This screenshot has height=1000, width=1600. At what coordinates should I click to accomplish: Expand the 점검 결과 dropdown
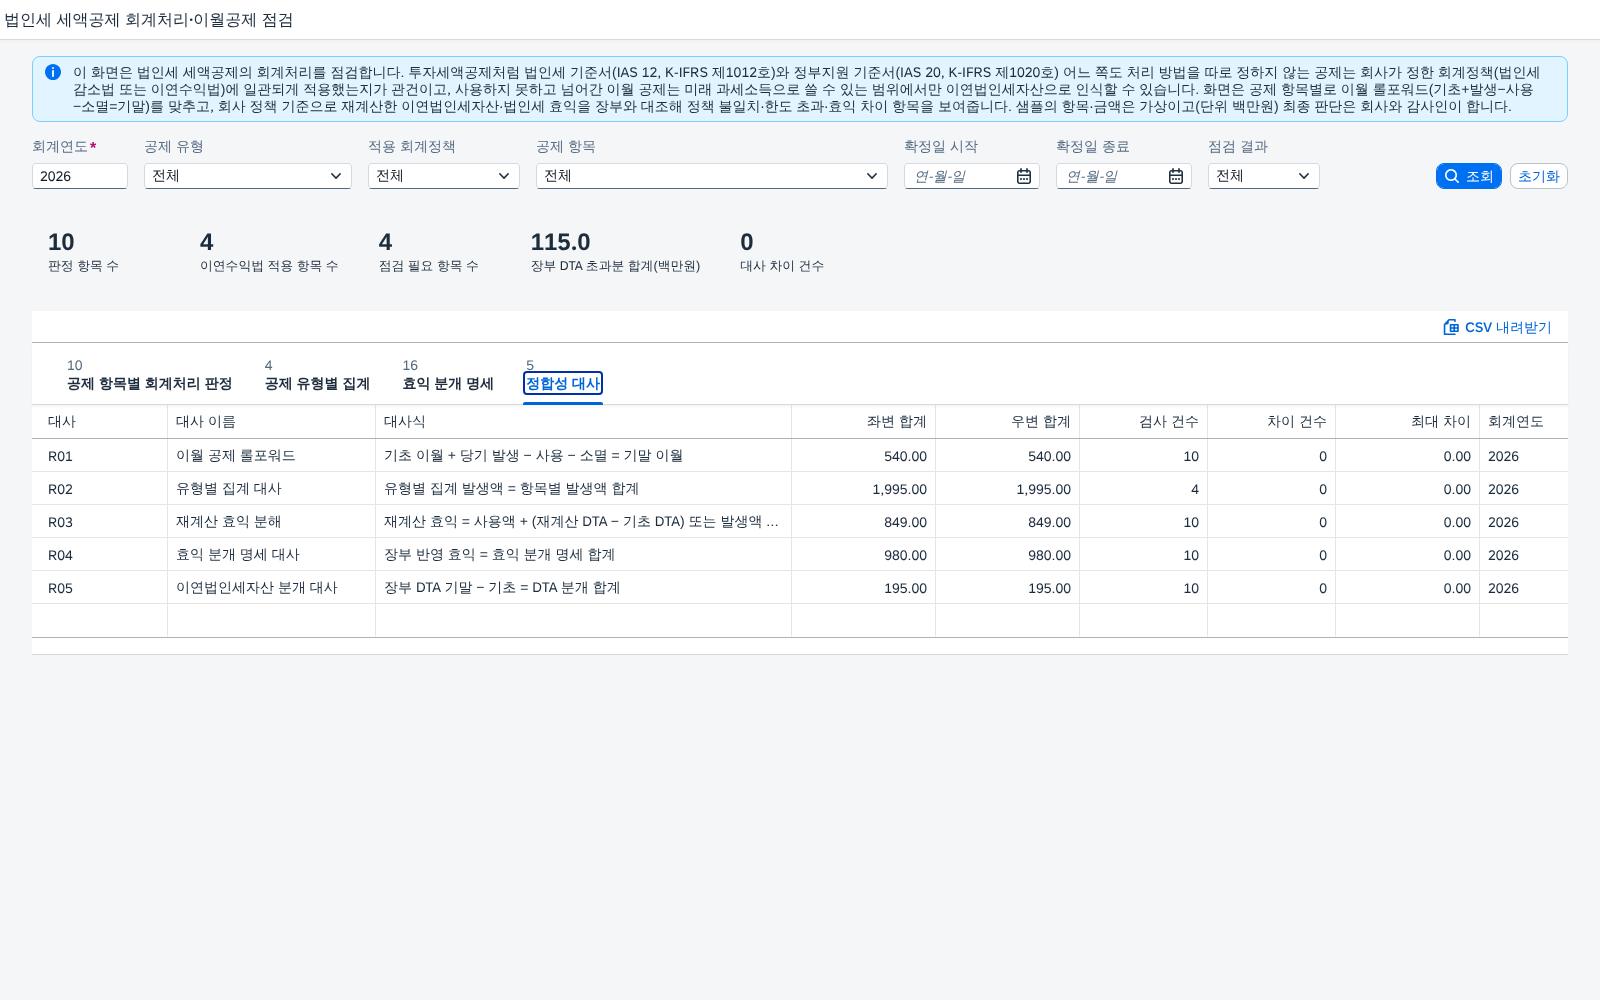[1304, 176]
